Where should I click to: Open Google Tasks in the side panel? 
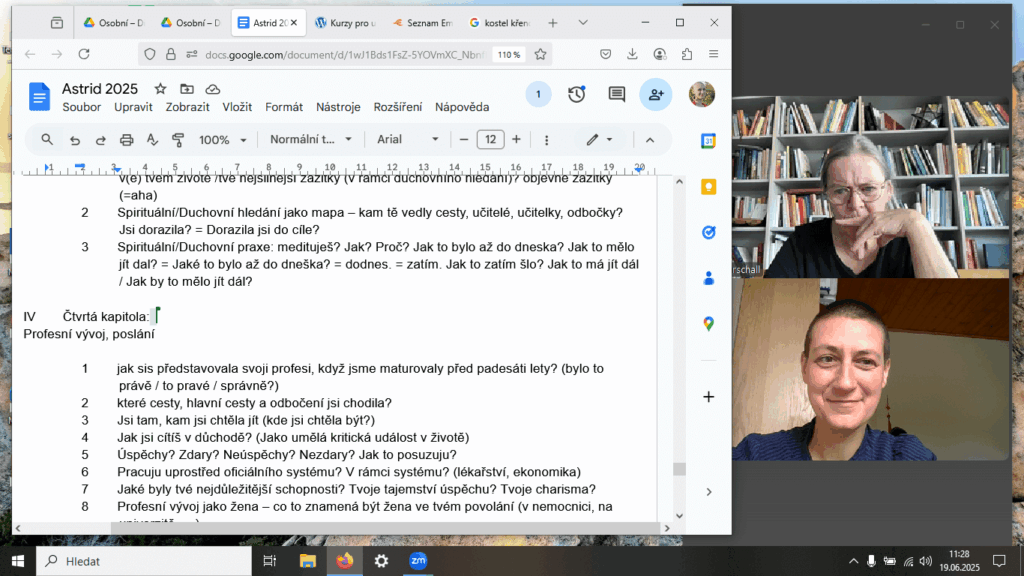coord(708,232)
